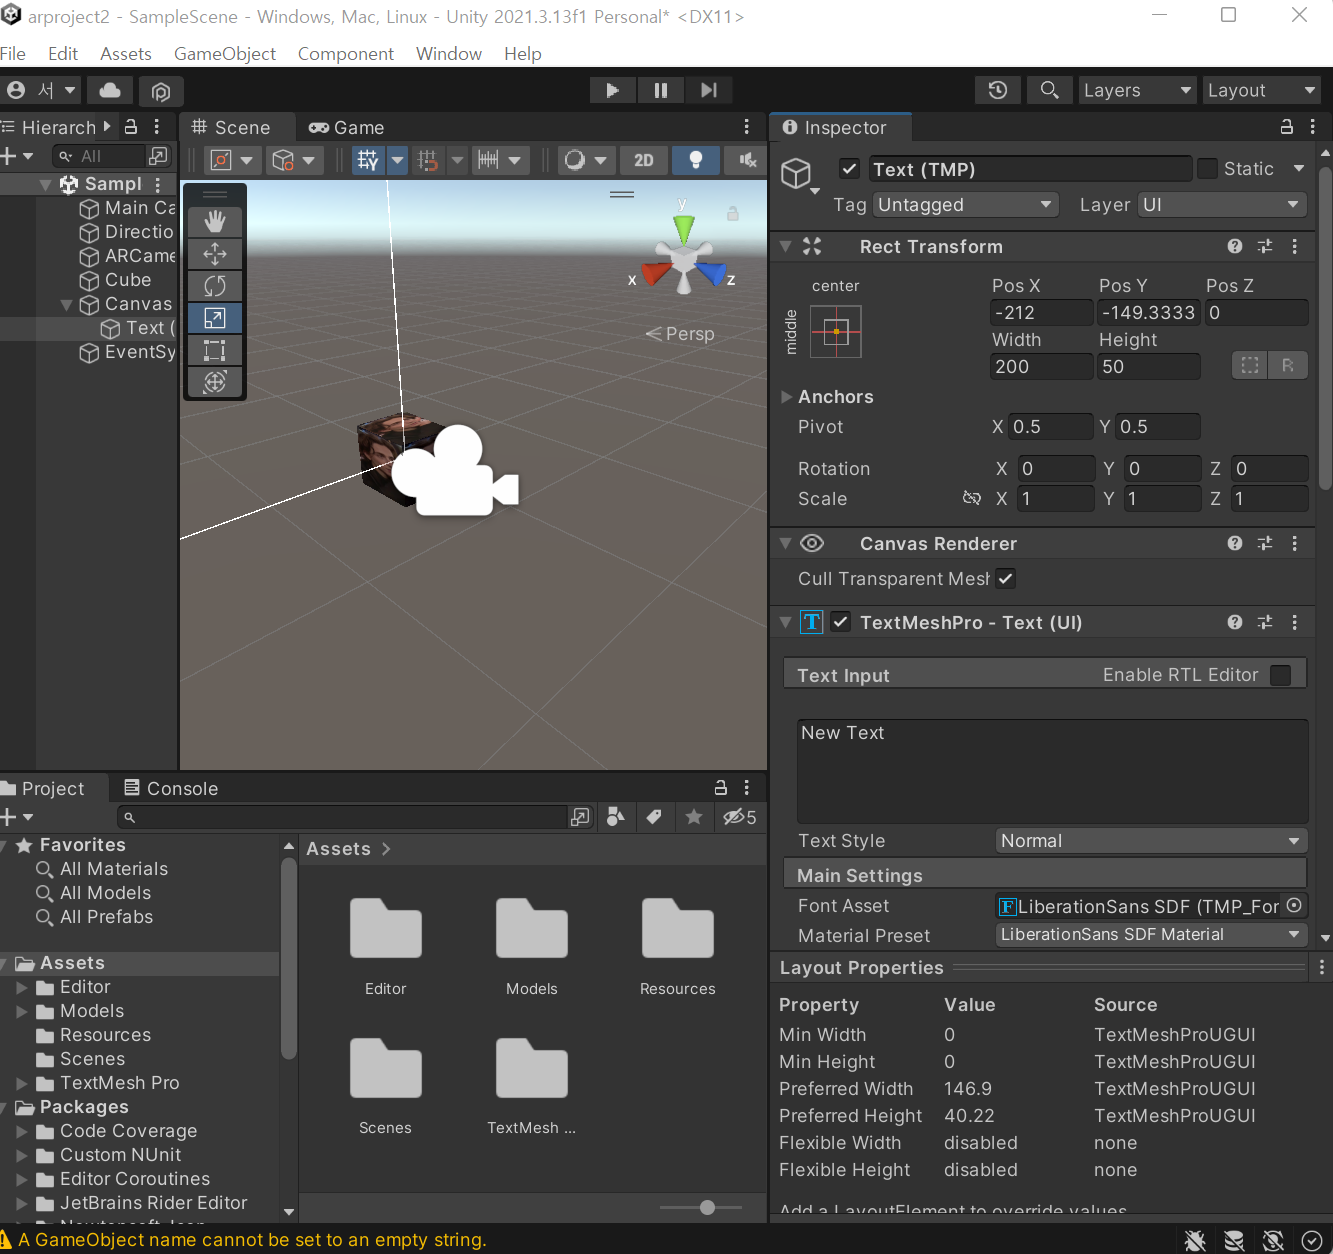Viewport: 1333px width, 1254px height.
Task: Select the Scale tool in Scene
Action: pos(215,318)
